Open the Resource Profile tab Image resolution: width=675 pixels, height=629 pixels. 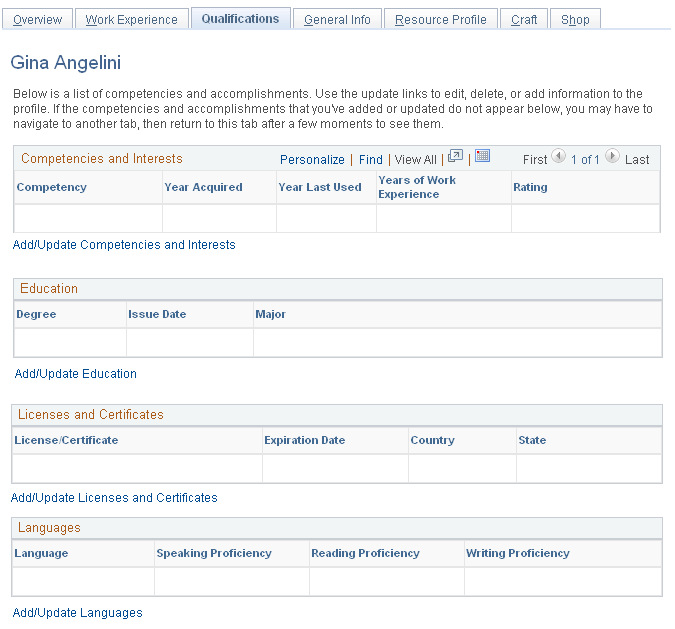pyautogui.click(x=441, y=19)
